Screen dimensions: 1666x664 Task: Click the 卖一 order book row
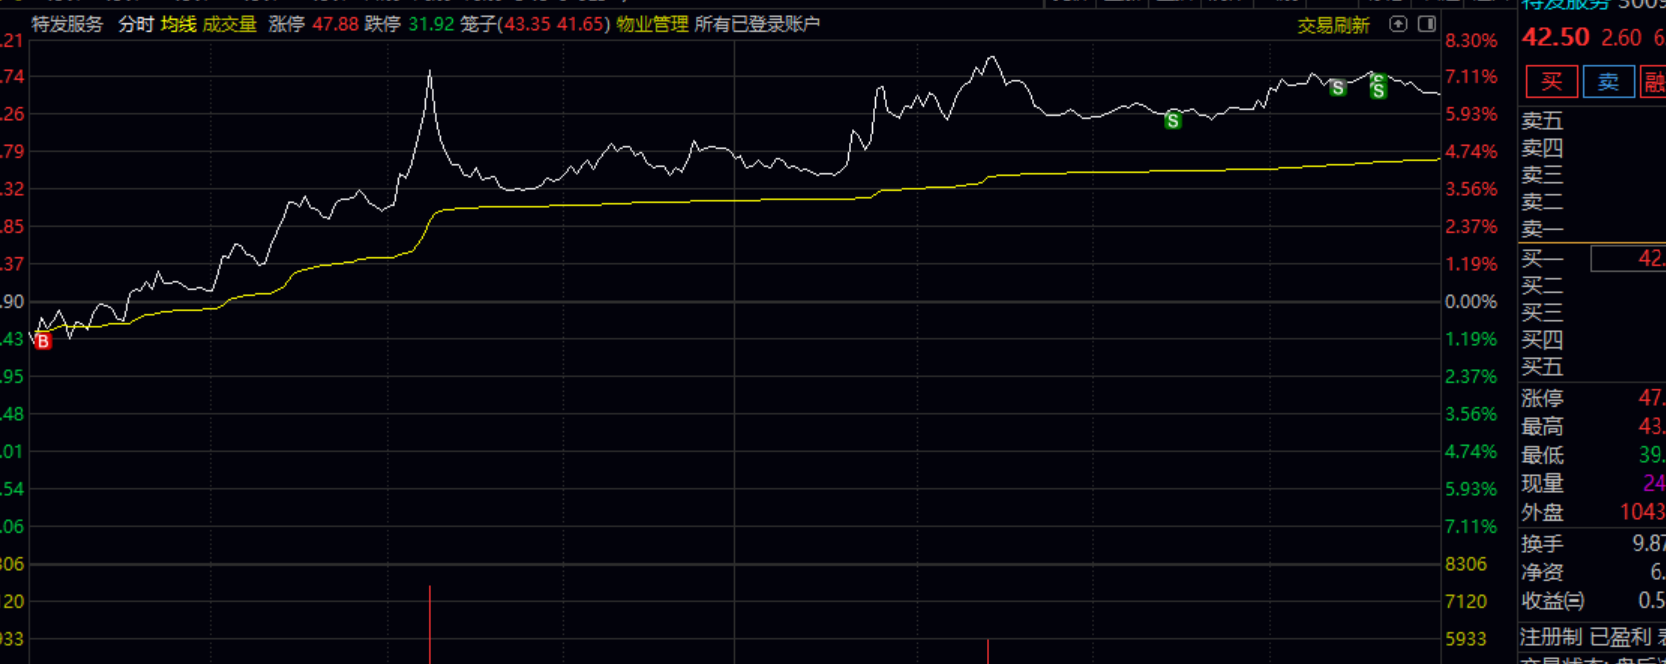click(1592, 229)
